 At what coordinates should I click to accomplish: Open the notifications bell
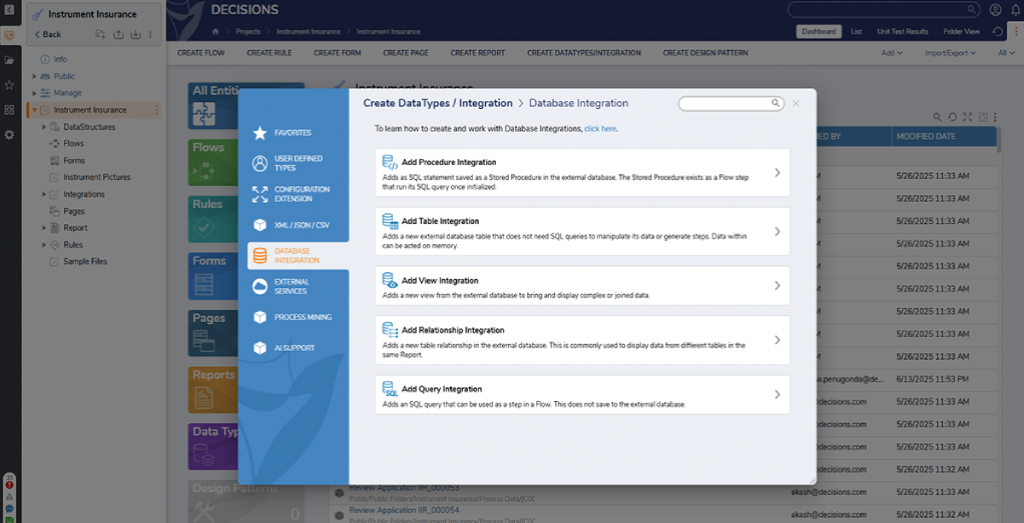point(1015,10)
